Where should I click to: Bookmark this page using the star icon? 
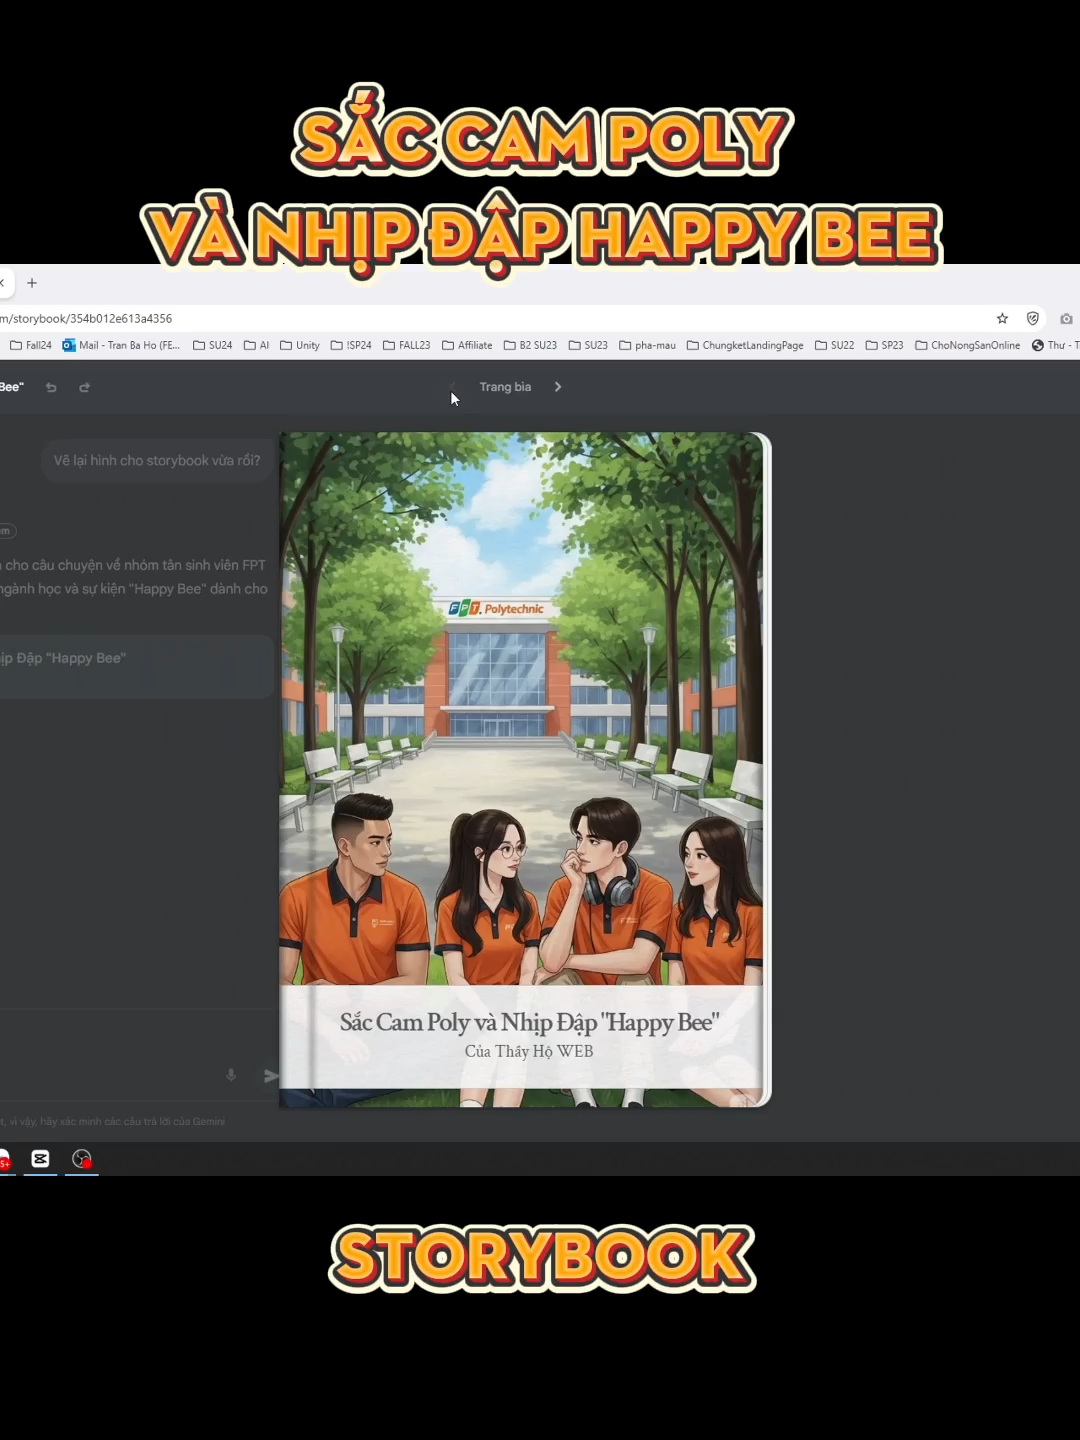(x=1002, y=318)
